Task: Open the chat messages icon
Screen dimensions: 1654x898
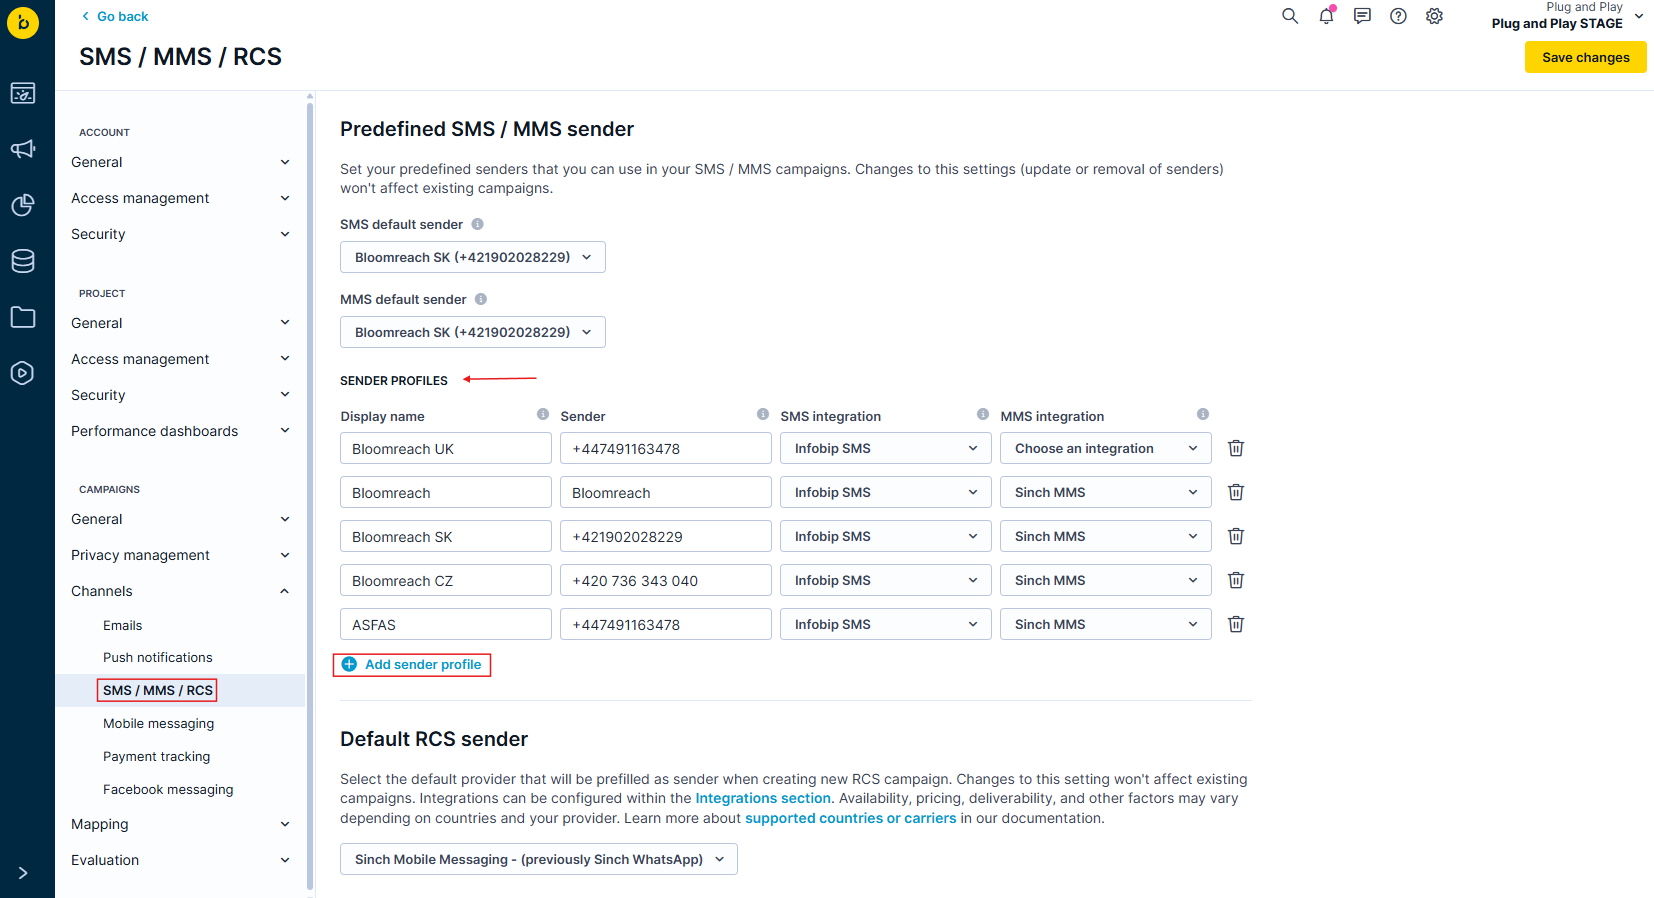Action: [x=1362, y=16]
